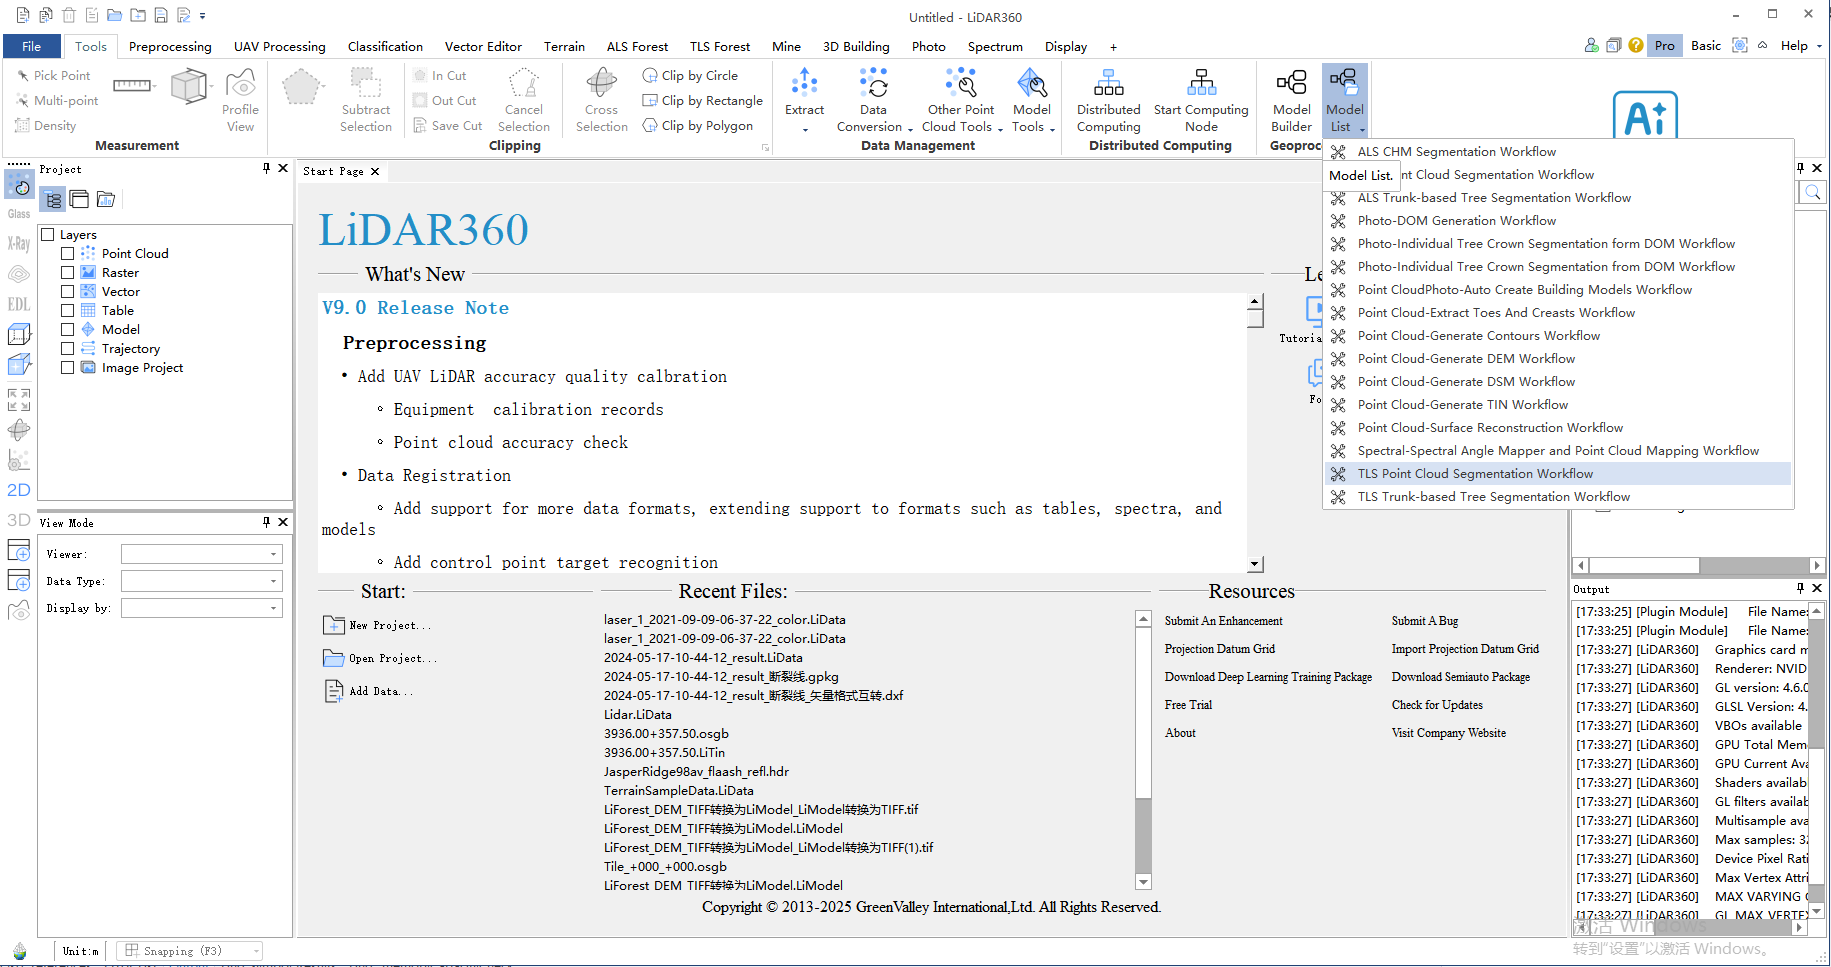Open the Viewer dropdown
The height and width of the screenshot is (967, 1831).
[201, 554]
